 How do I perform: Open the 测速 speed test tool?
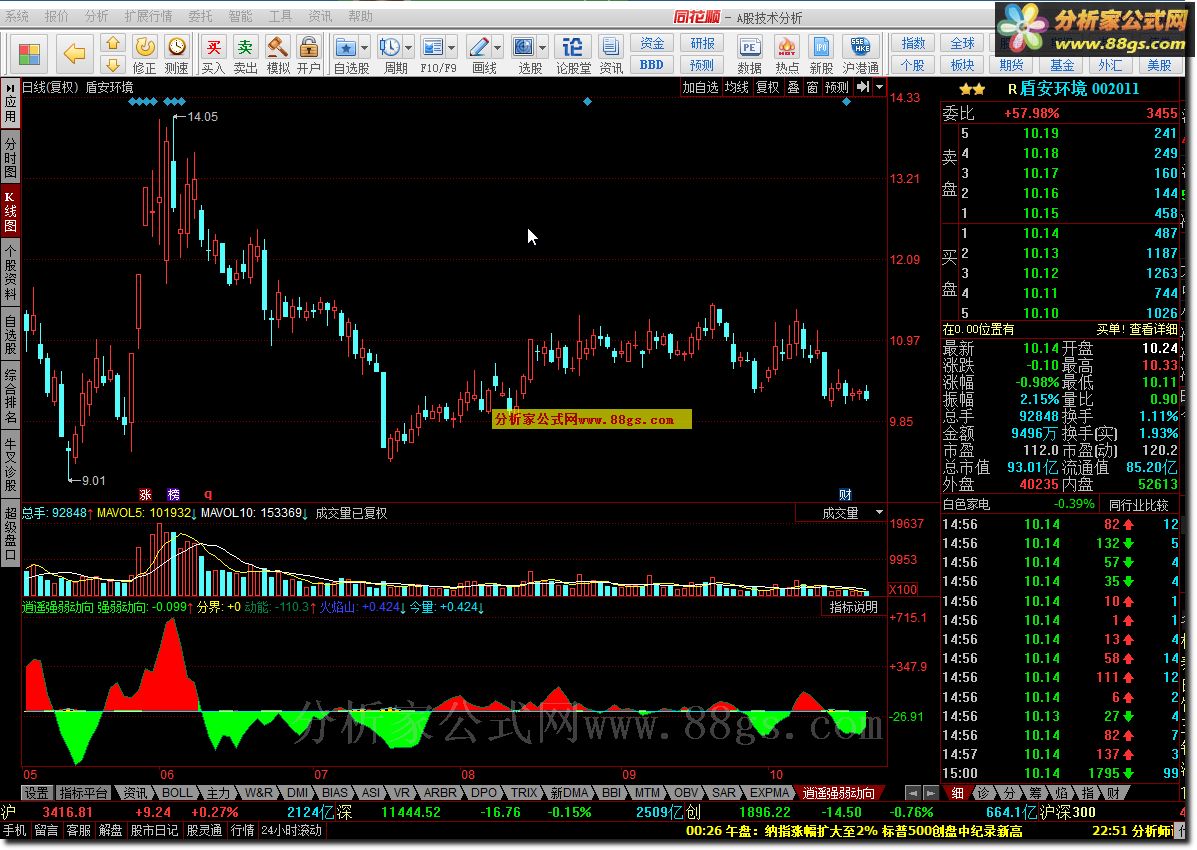176,54
